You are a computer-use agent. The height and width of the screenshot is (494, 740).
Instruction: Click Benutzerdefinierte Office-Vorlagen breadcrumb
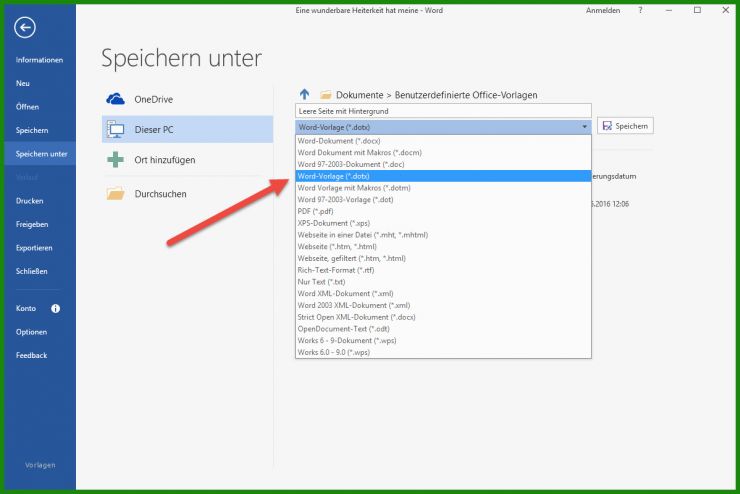pos(466,95)
